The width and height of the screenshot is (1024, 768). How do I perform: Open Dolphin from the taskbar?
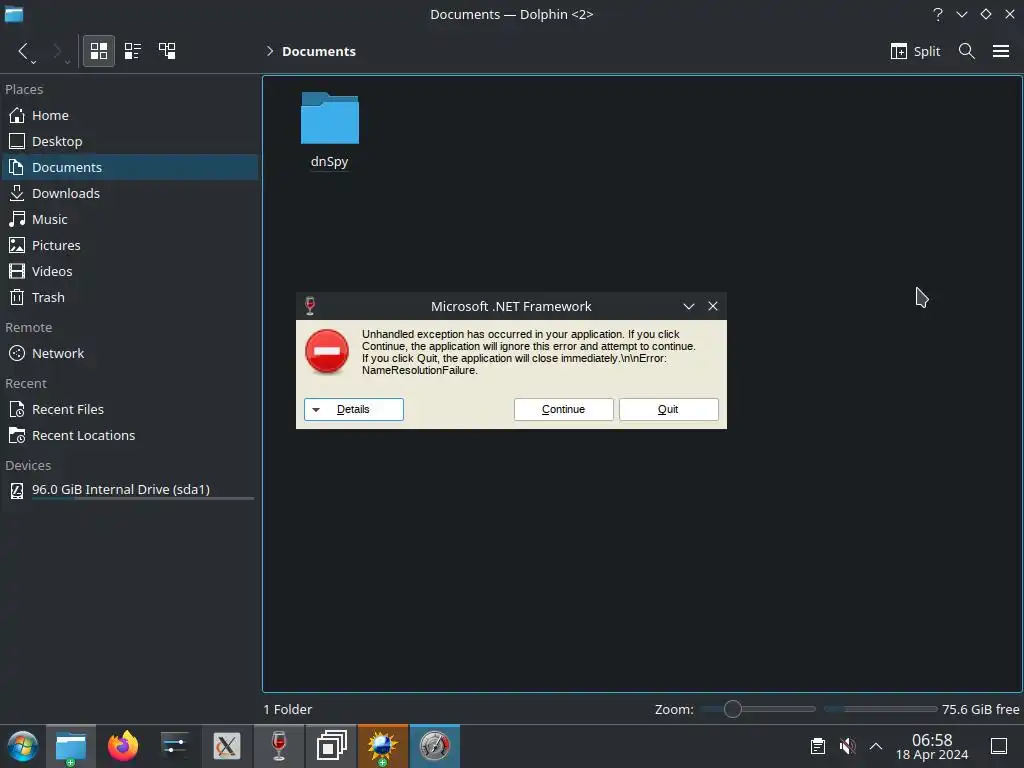[71, 746]
